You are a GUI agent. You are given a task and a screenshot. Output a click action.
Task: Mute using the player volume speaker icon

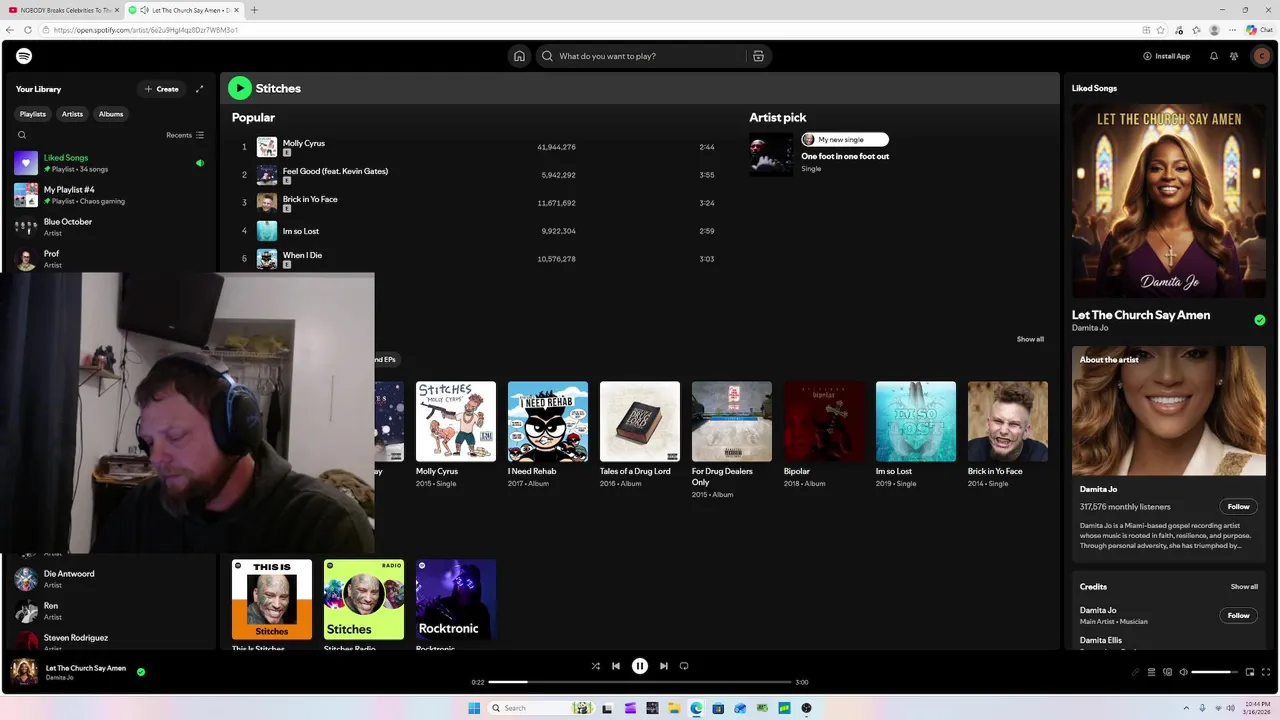(x=1183, y=672)
